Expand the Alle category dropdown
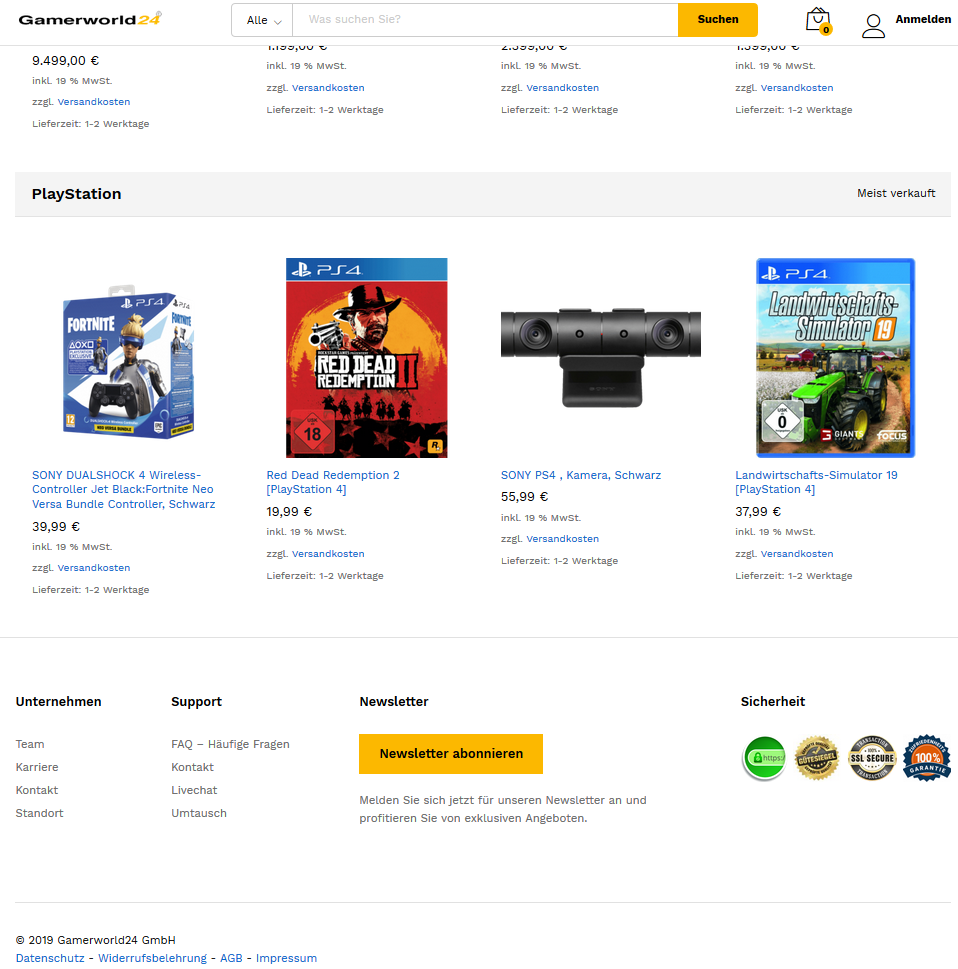958x969 pixels. [x=263, y=20]
